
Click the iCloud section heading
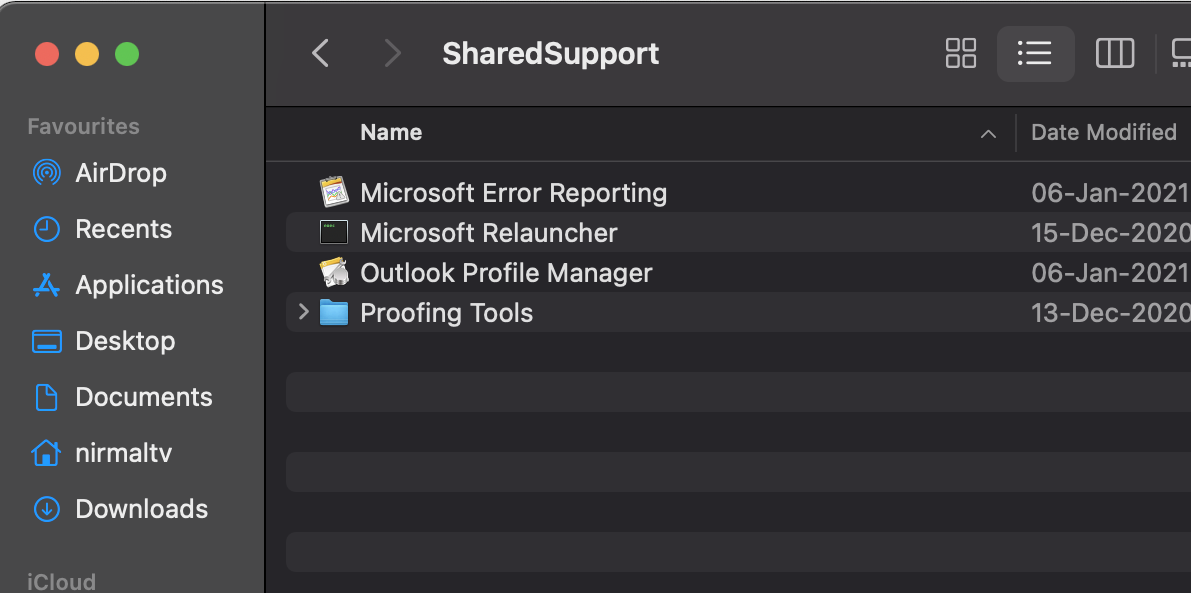point(62,582)
